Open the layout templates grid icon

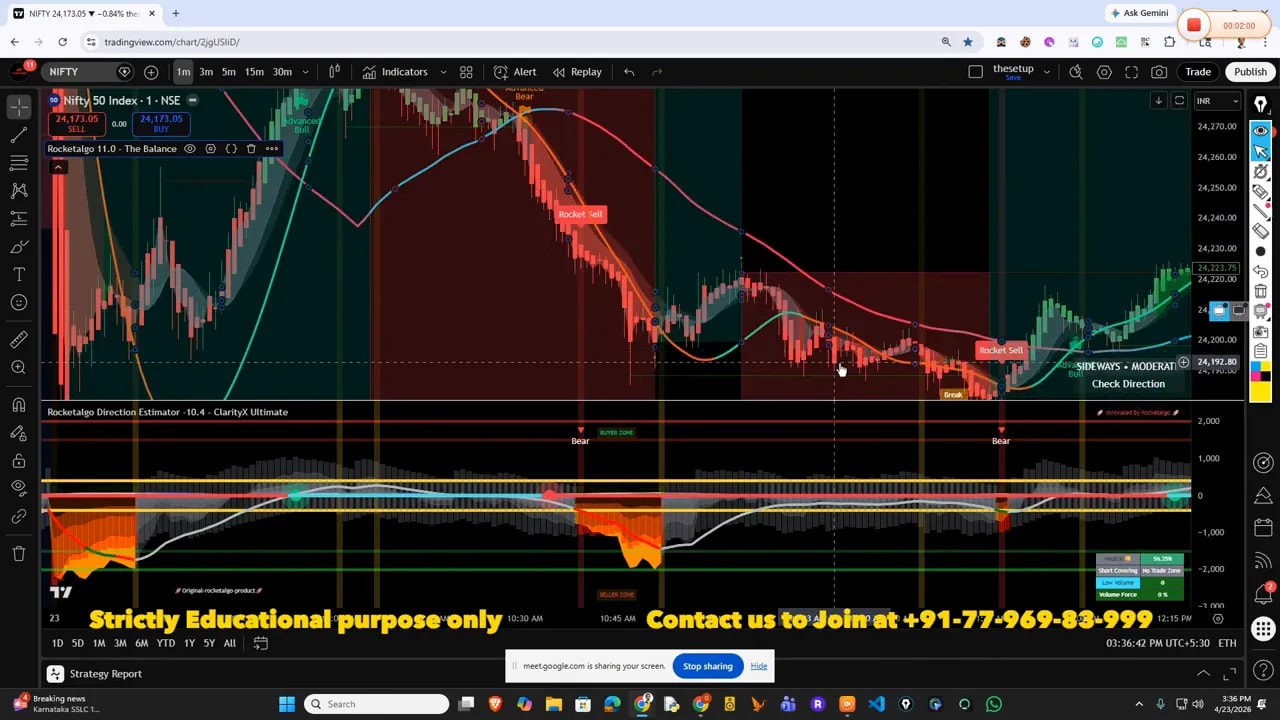click(x=466, y=72)
